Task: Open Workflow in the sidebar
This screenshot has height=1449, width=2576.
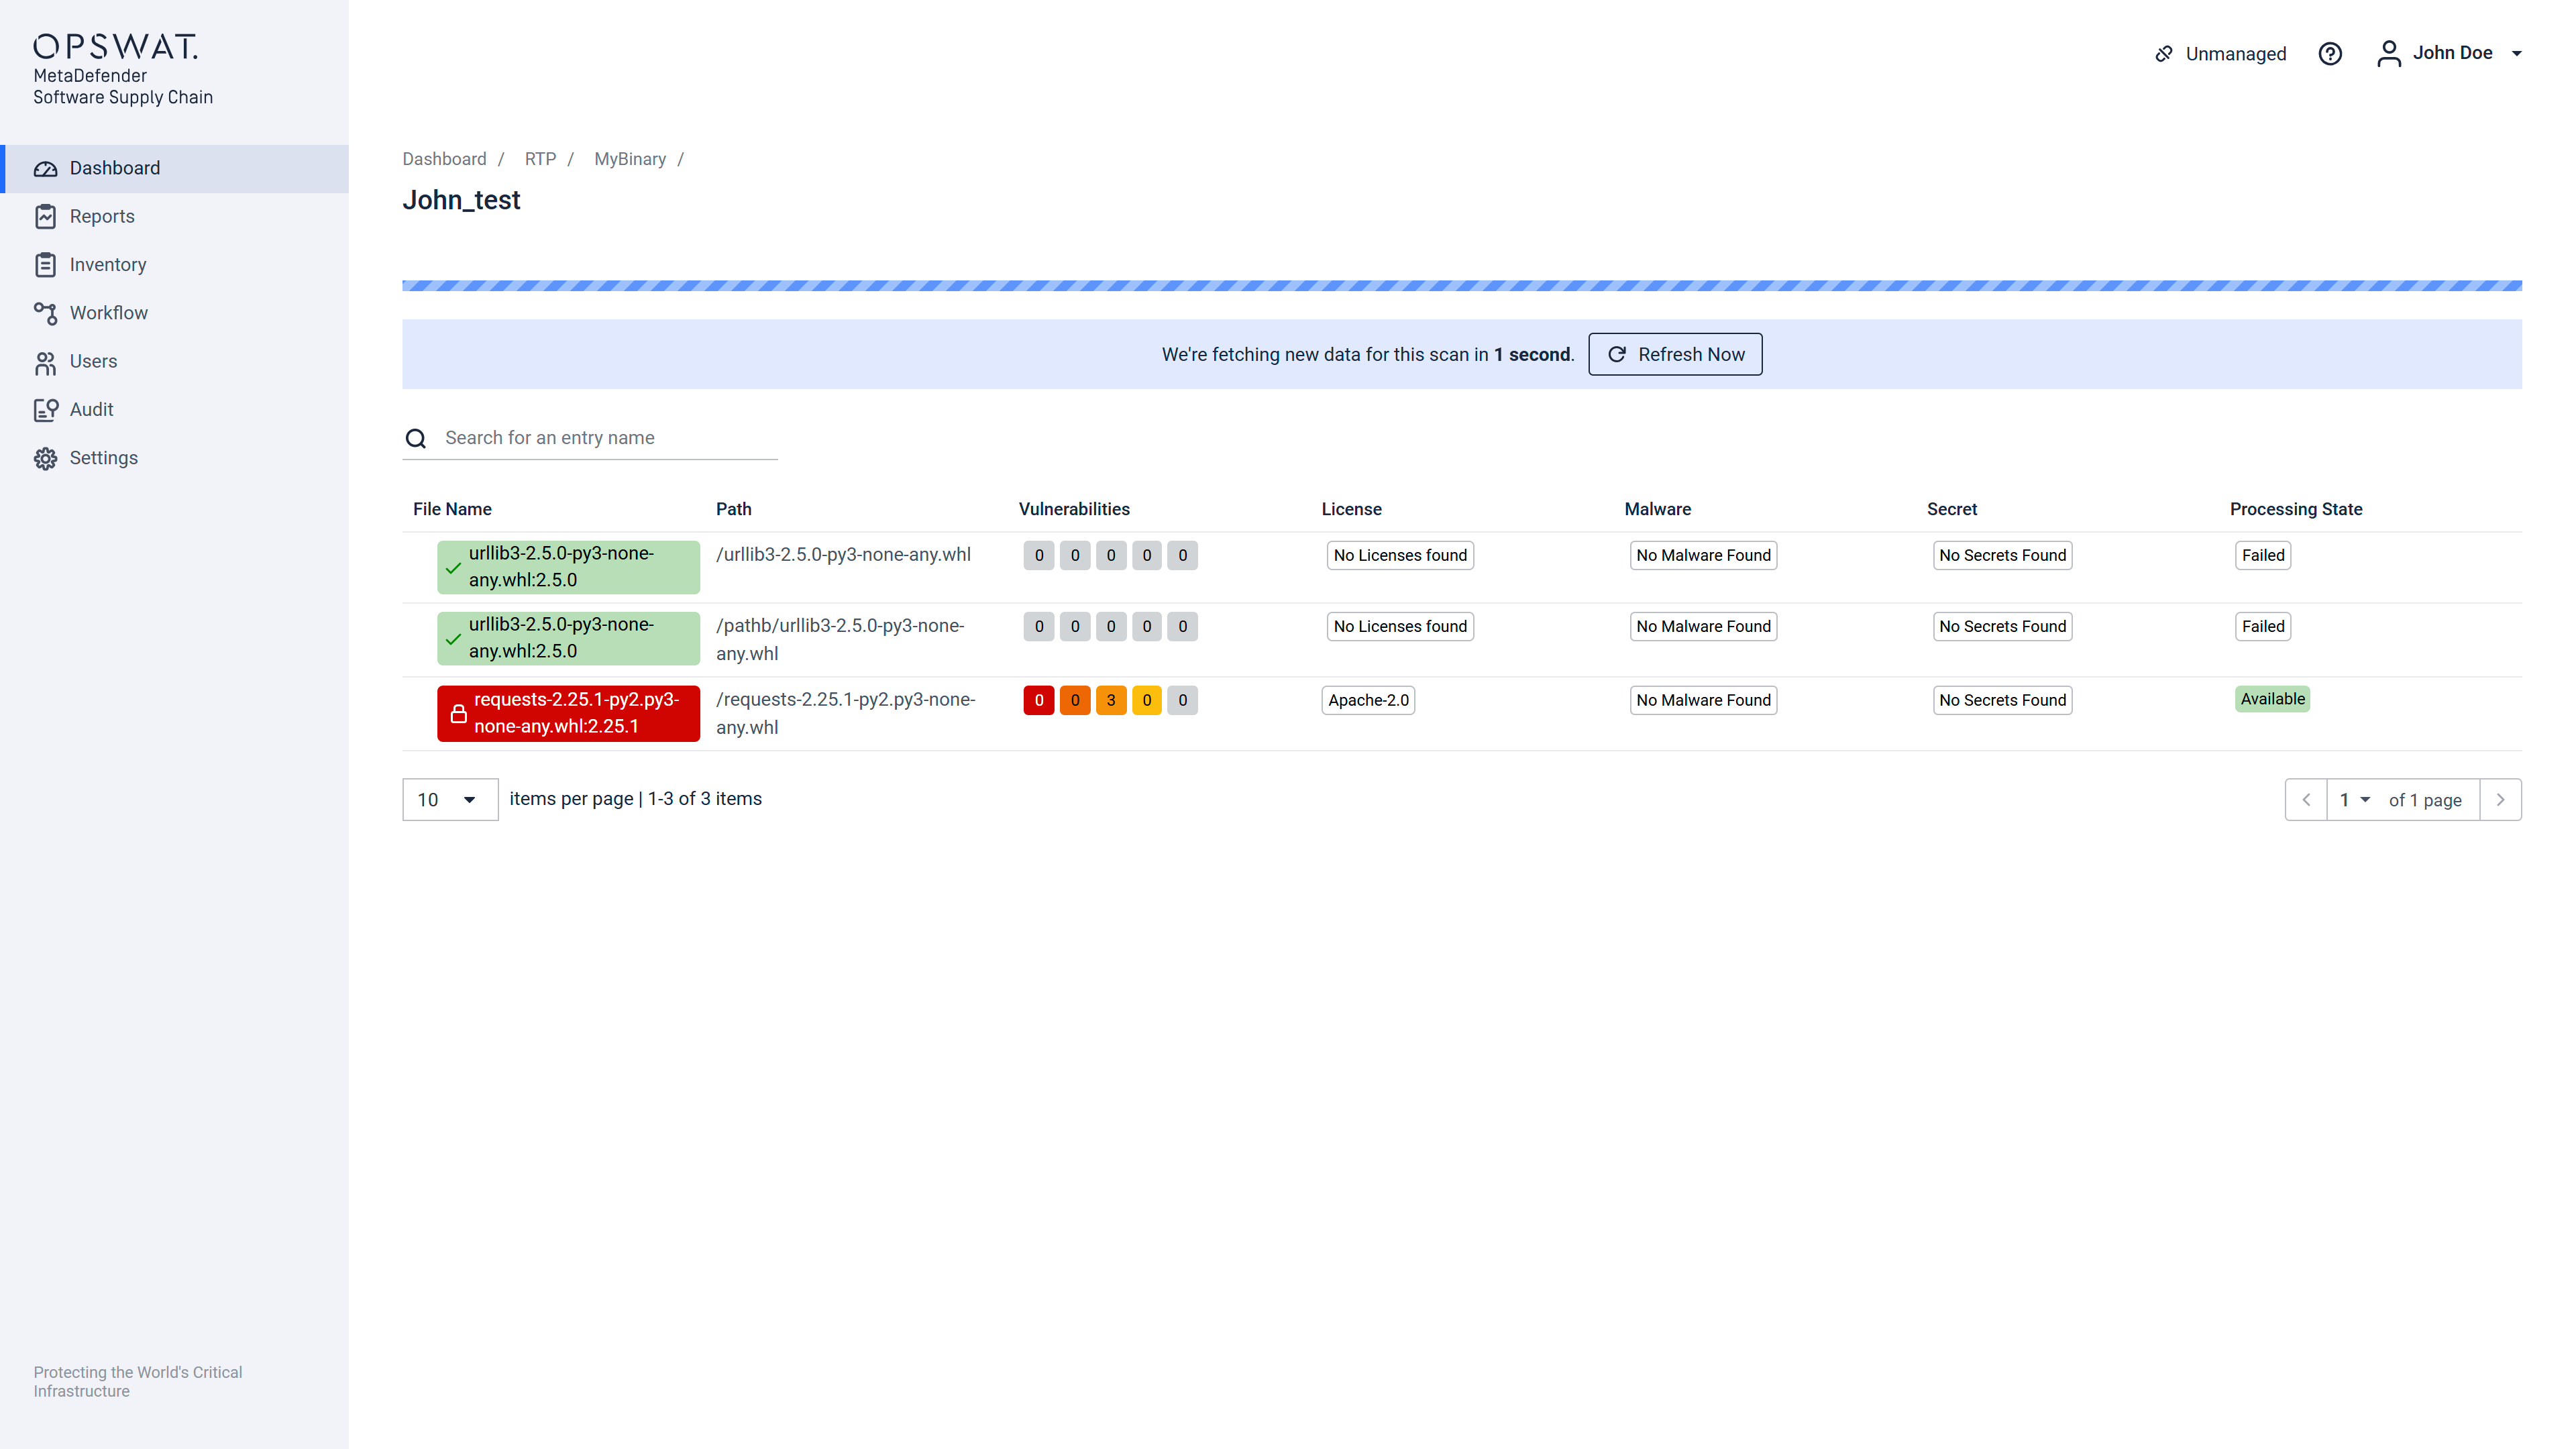Action: [x=175, y=313]
